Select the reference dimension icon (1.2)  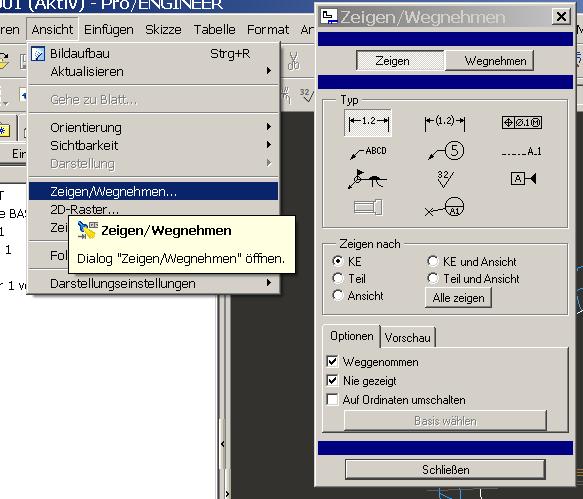pyautogui.click(x=445, y=123)
